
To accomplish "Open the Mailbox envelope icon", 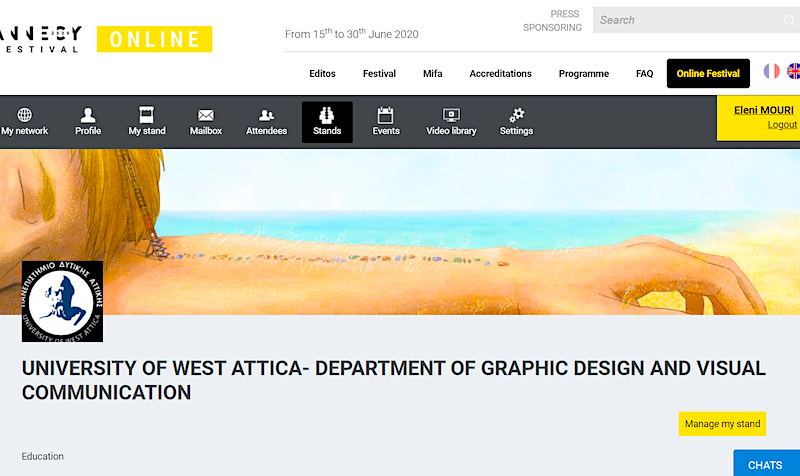I will [206, 115].
